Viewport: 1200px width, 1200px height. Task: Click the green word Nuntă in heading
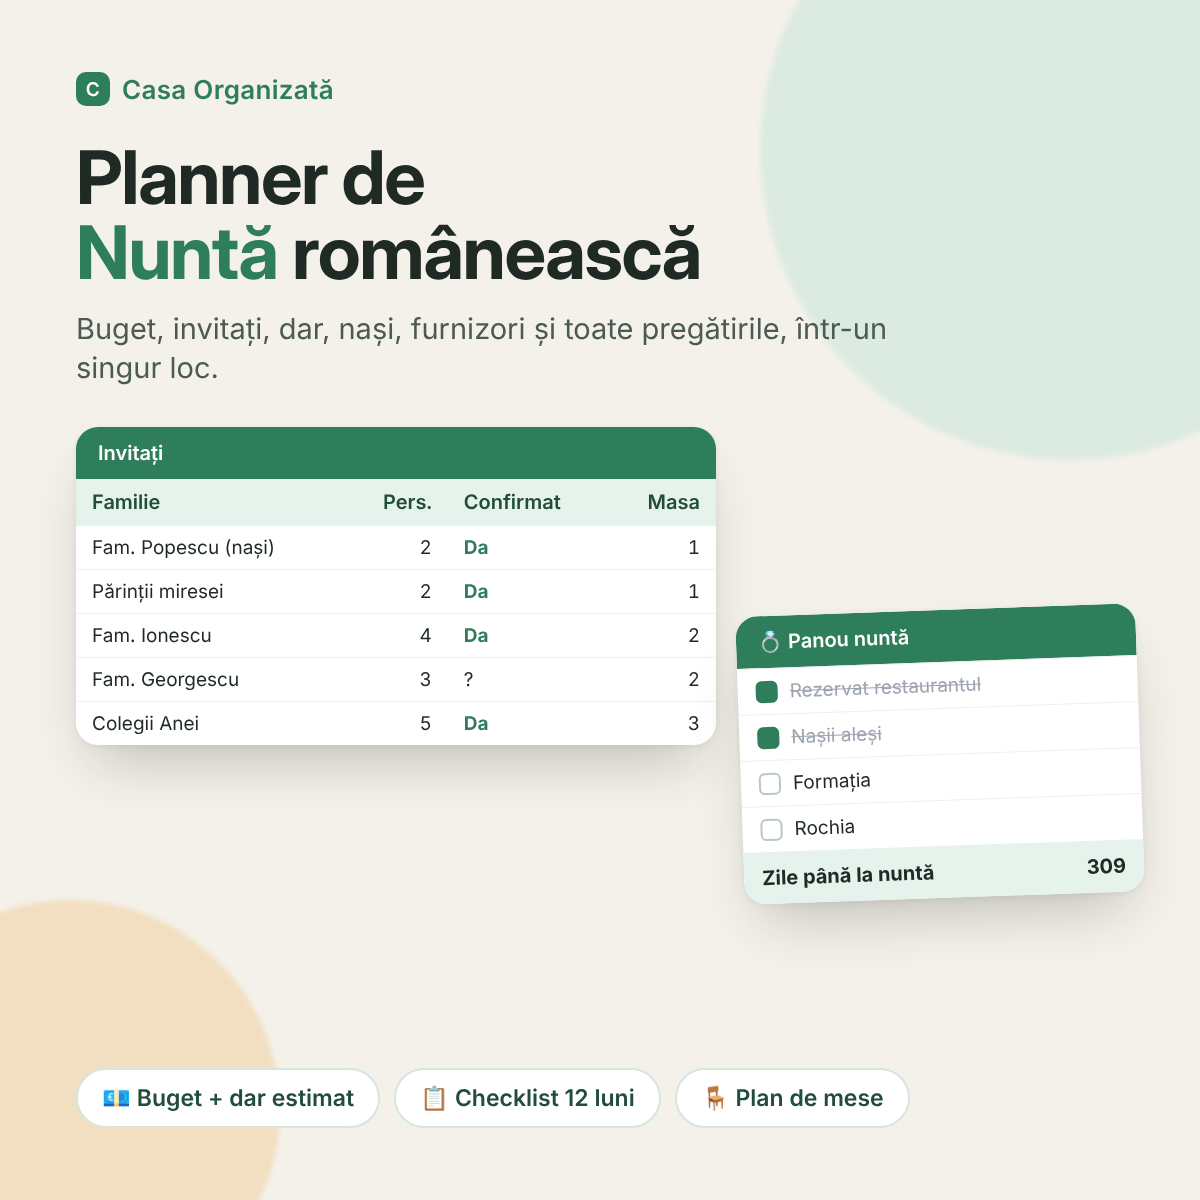coord(177,253)
